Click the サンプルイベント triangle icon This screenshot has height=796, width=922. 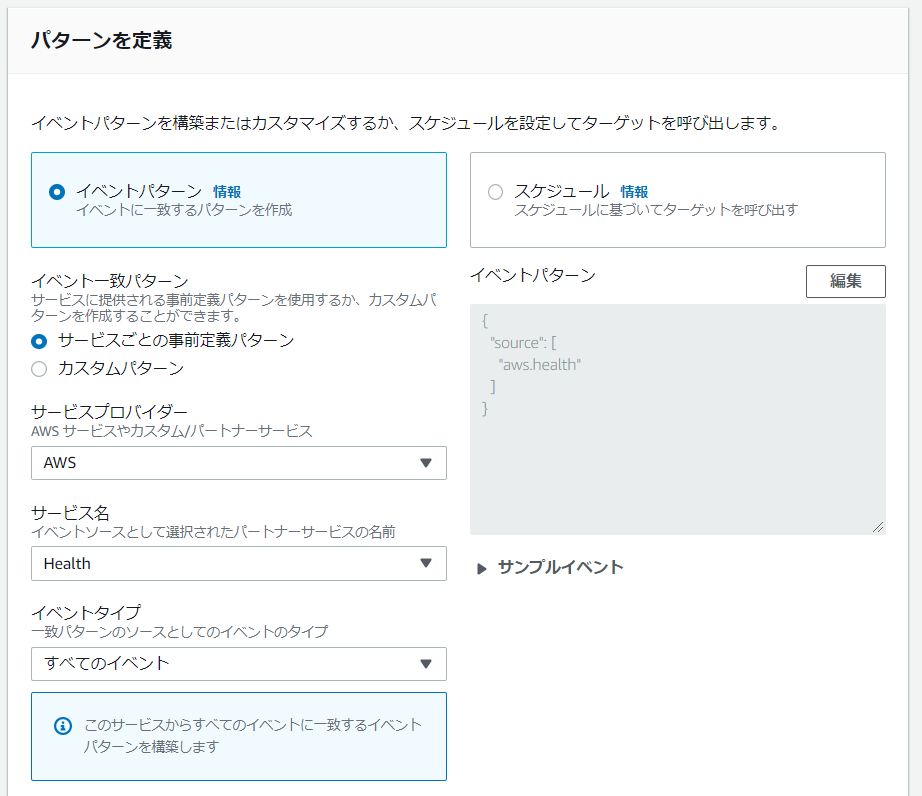(482, 568)
